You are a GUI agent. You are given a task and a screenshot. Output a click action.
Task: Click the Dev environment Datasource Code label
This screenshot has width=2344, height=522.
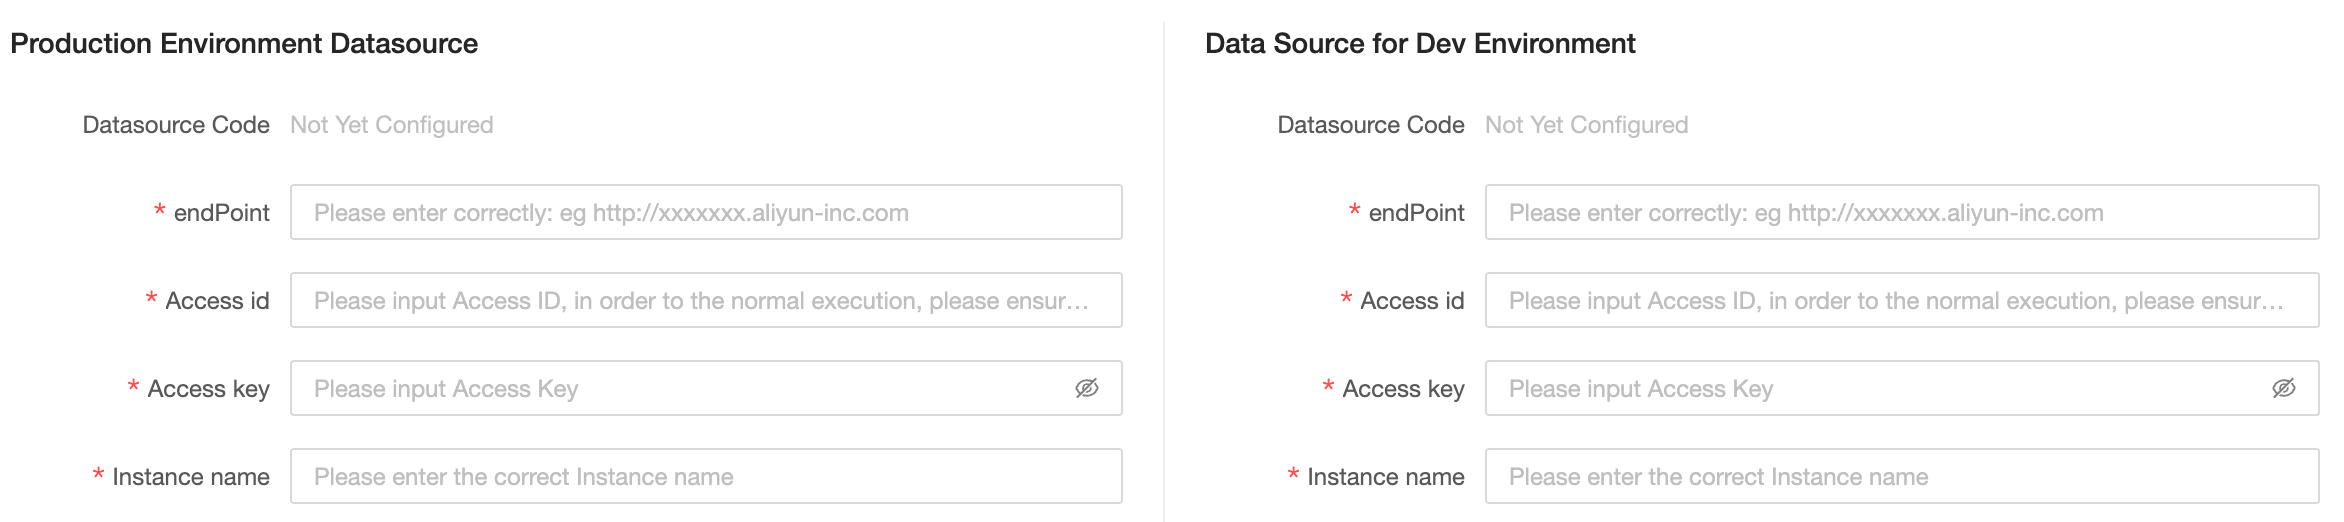click(x=1370, y=125)
